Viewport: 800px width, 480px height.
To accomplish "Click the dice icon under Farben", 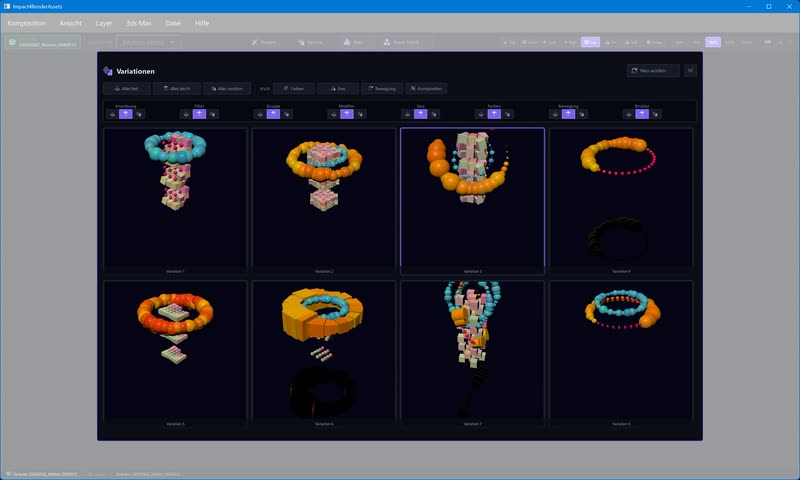I will (508, 114).
